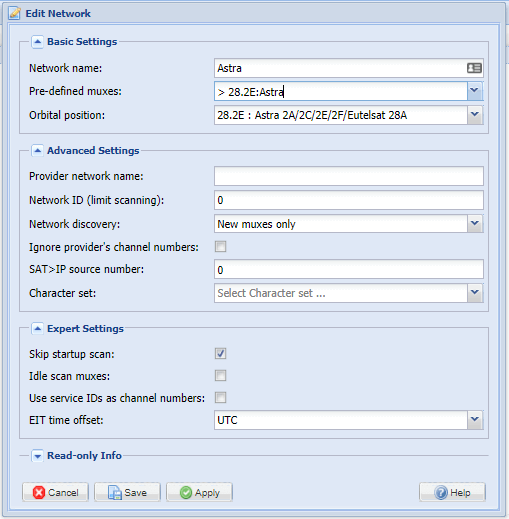Open Help with the question mark button

click(452, 492)
